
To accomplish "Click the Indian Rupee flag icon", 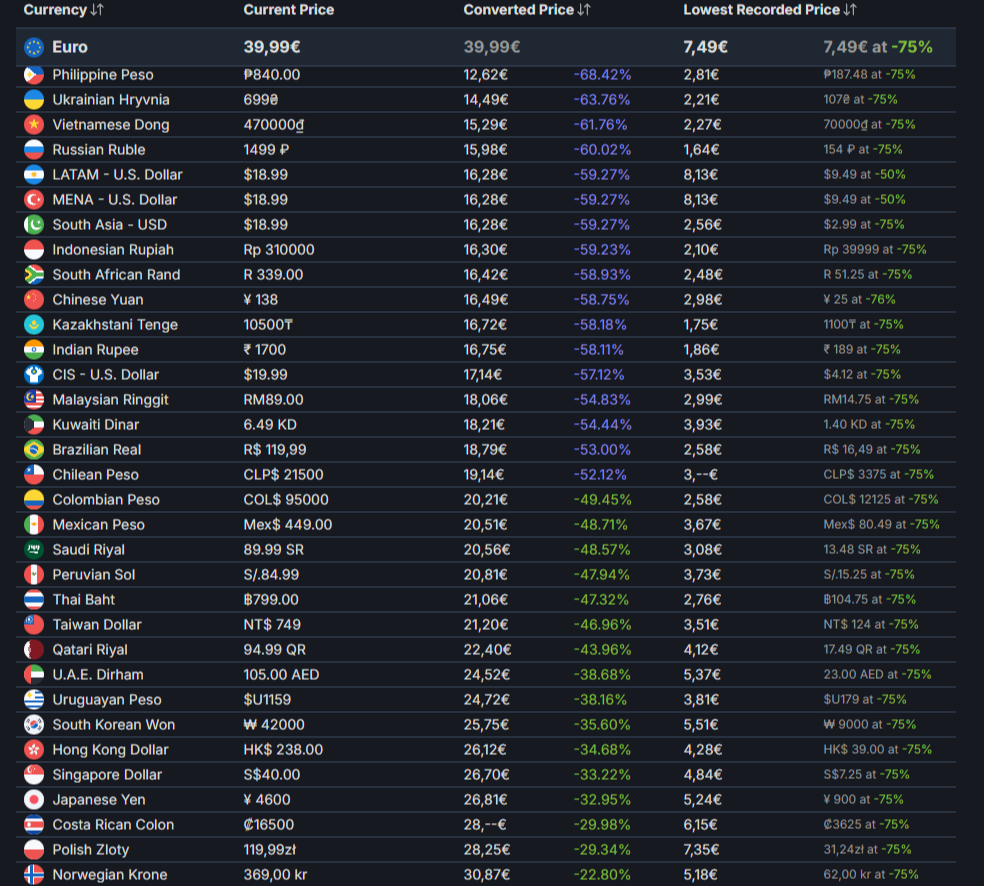I will tap(34, 350).
